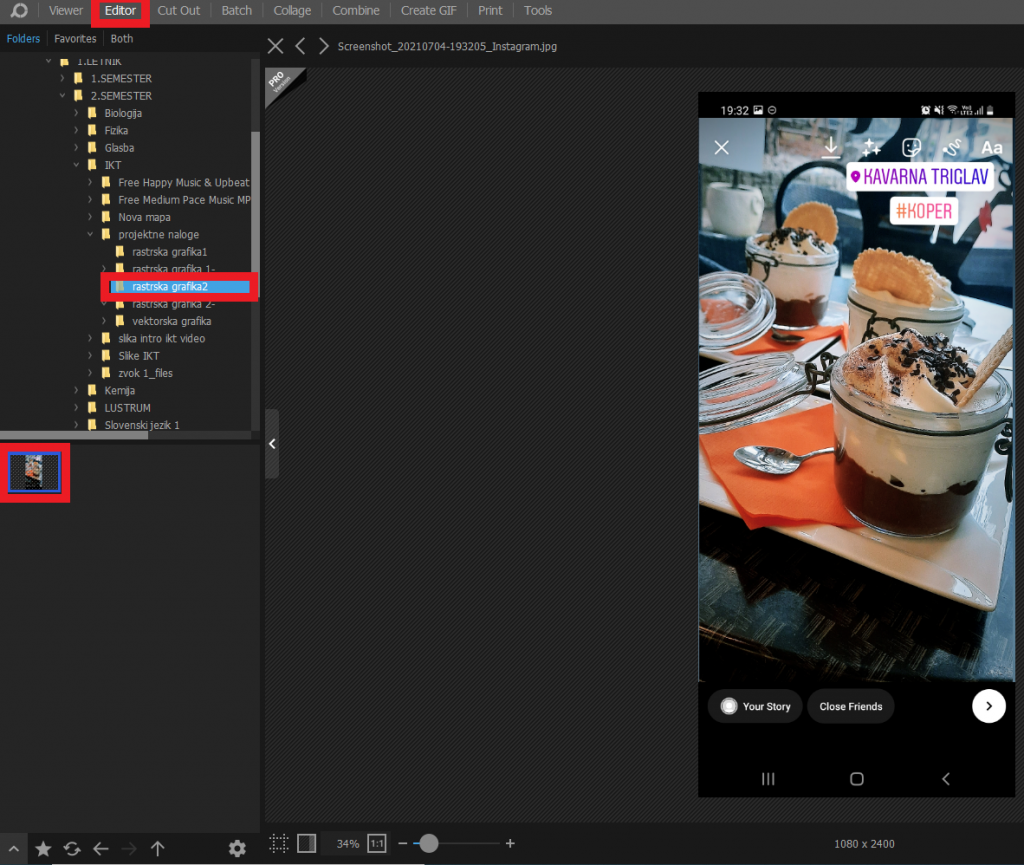Click the folder tree horizontal scrollbar
This screenshot has width=1024, height=865.
tap(74, 435)
